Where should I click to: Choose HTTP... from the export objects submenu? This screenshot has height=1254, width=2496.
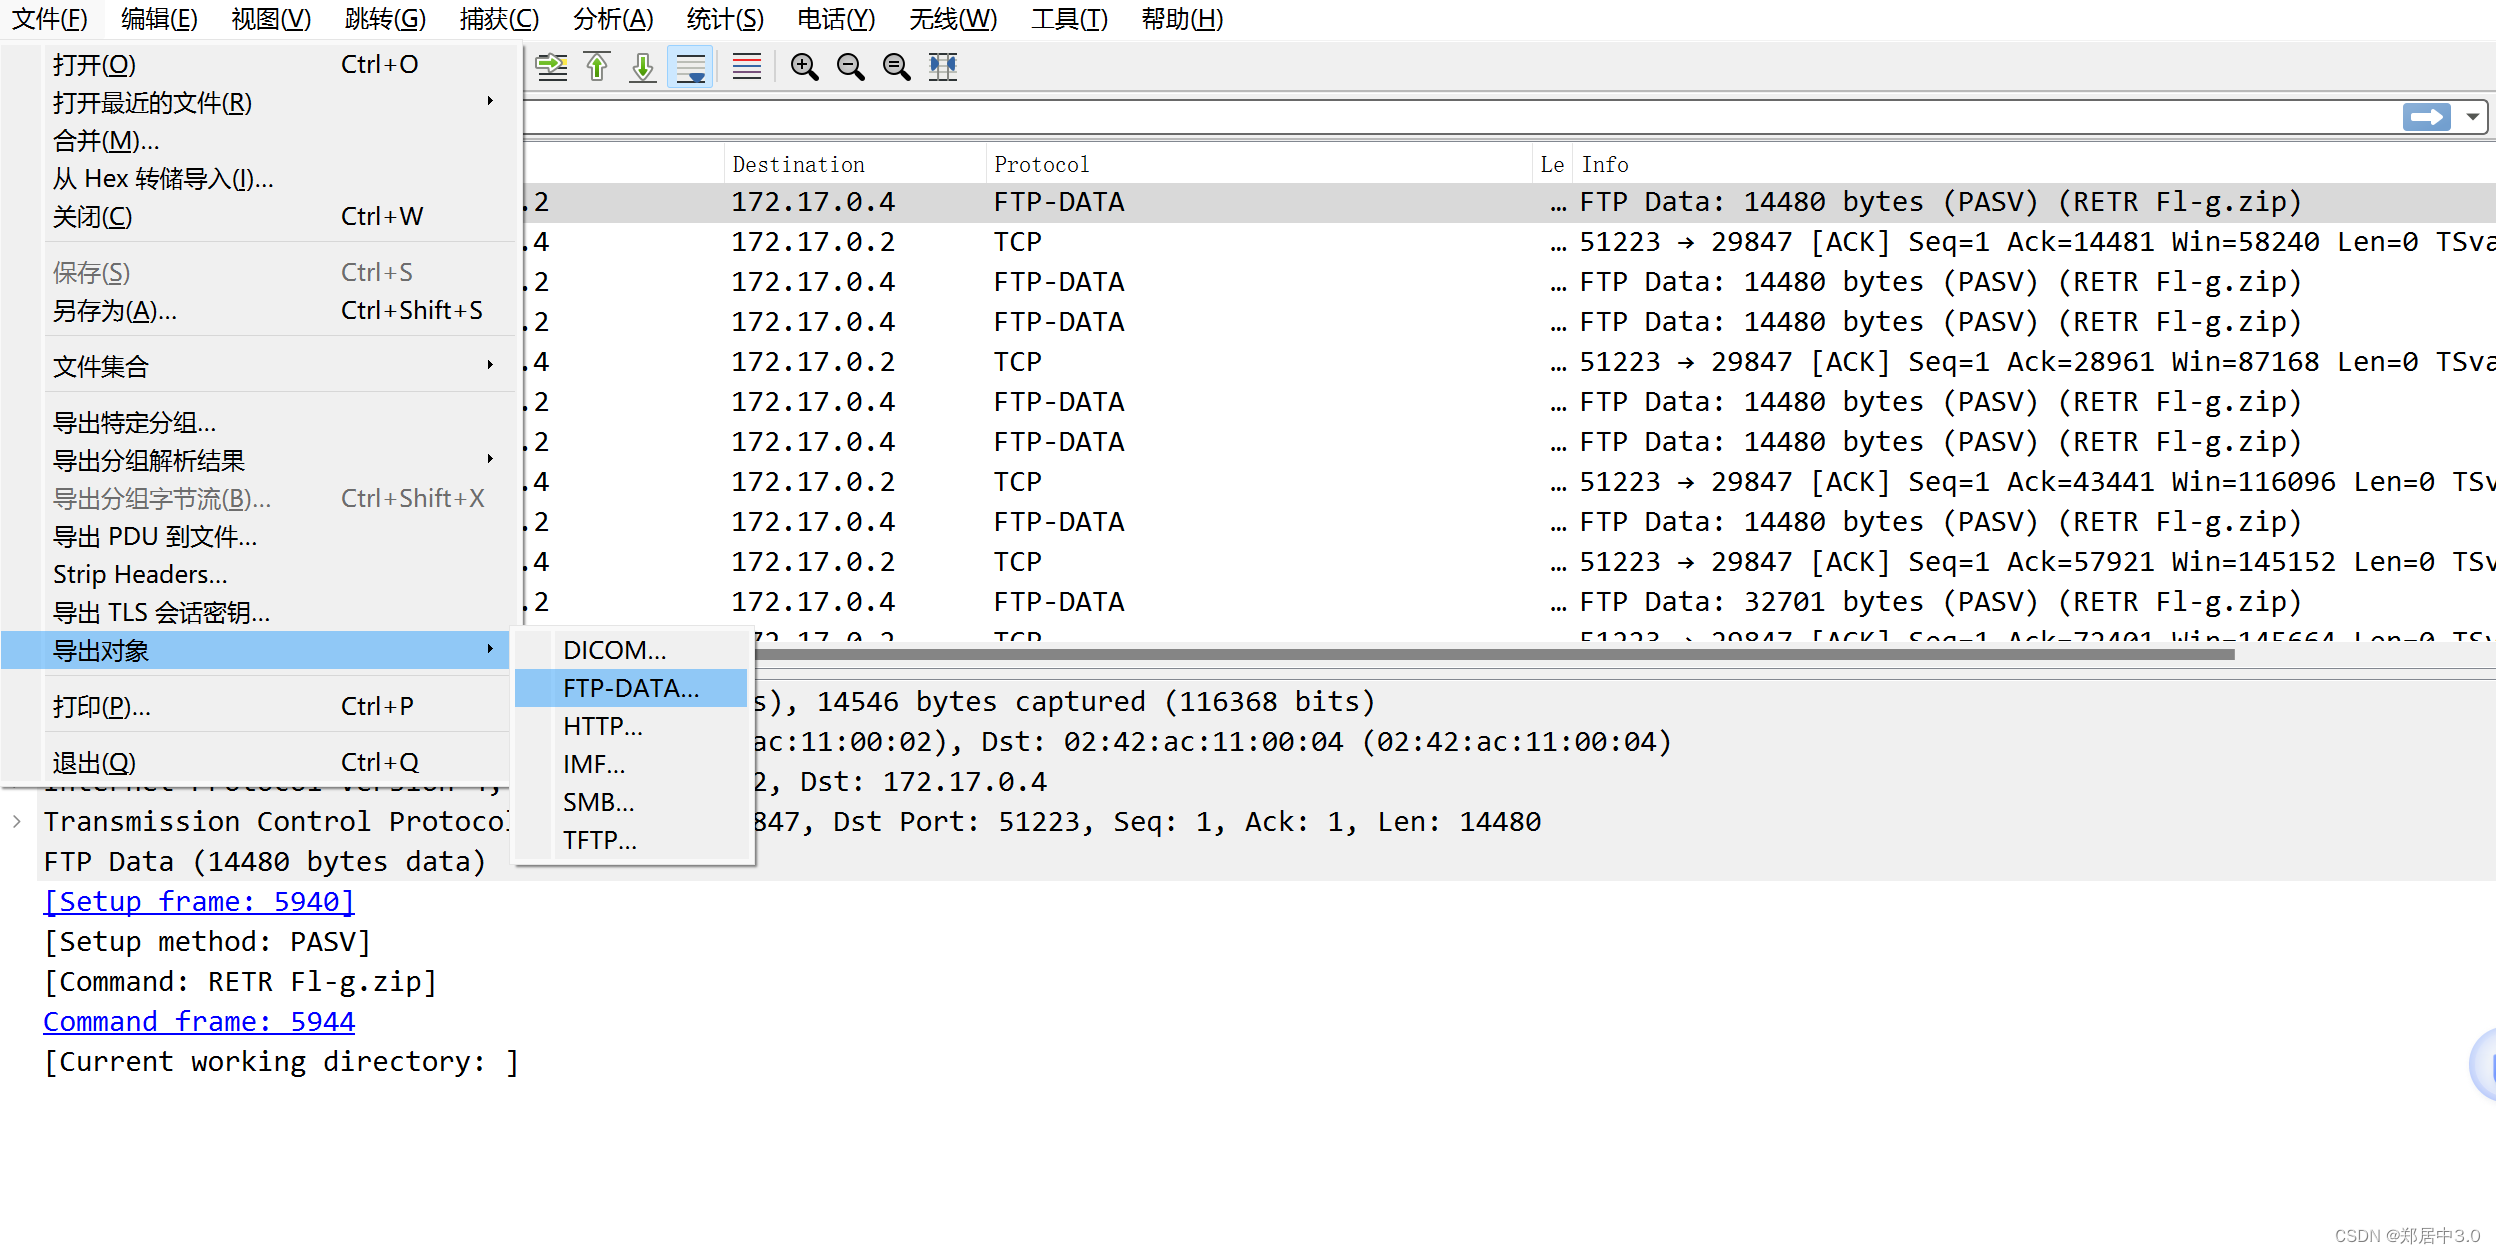[x=603, y=726]
